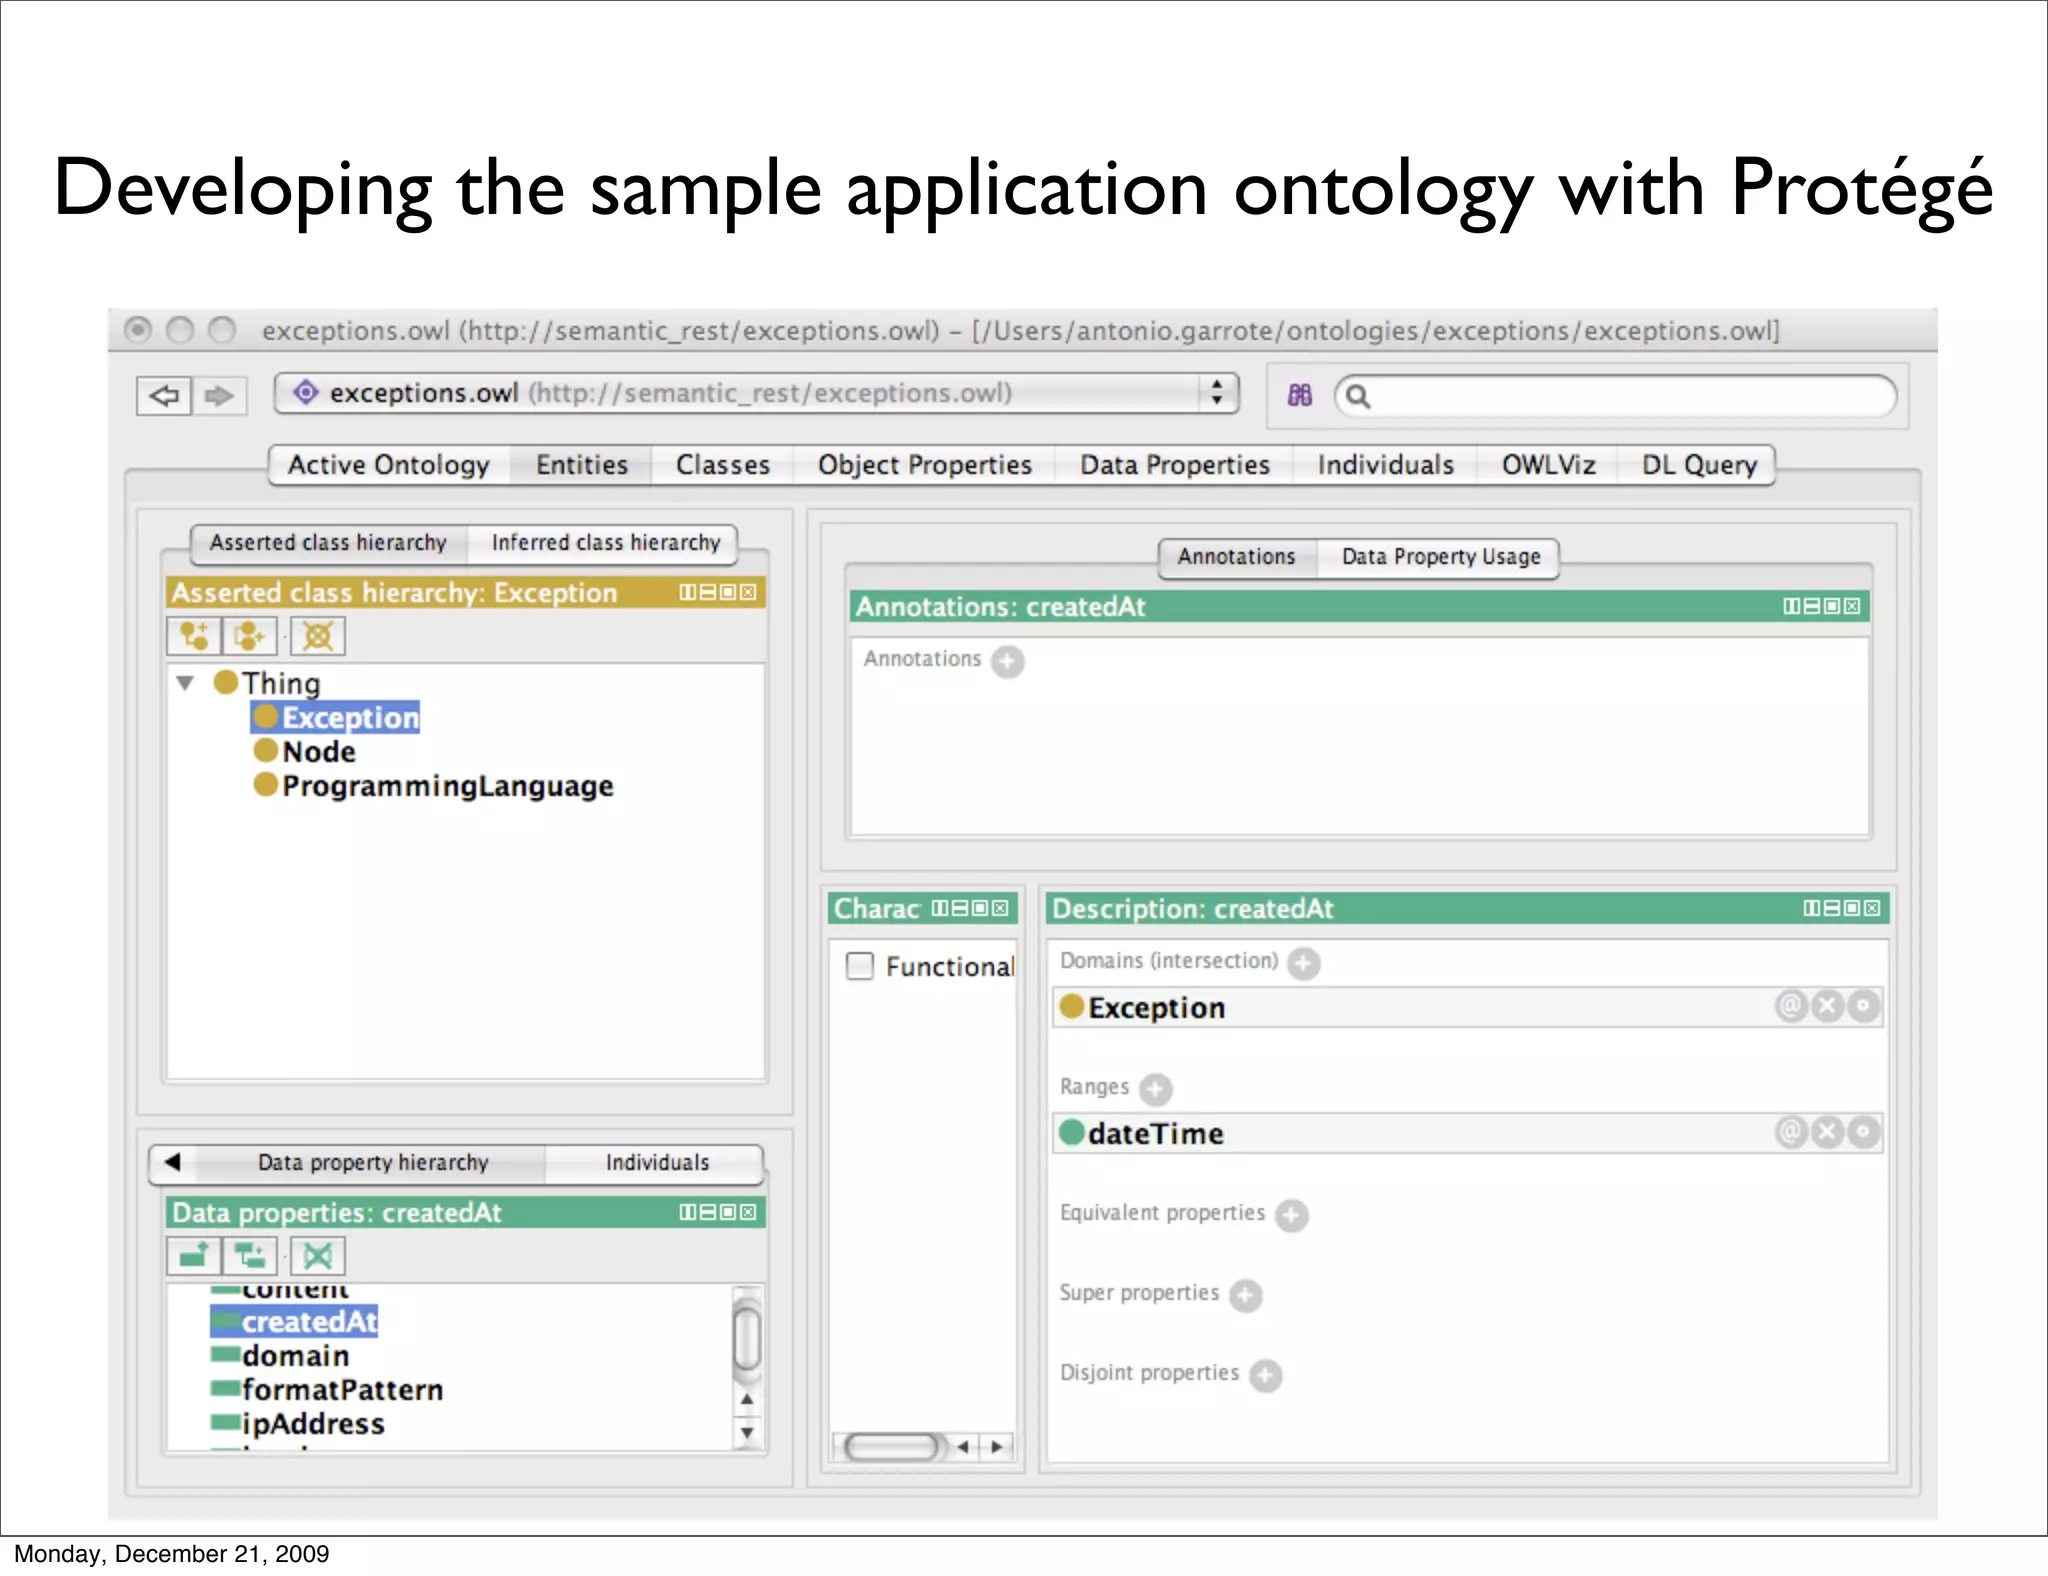Open the OWLViz tab
Screen dimensions: 2048x1576
pyautogui.click(x=1548, y=465)
